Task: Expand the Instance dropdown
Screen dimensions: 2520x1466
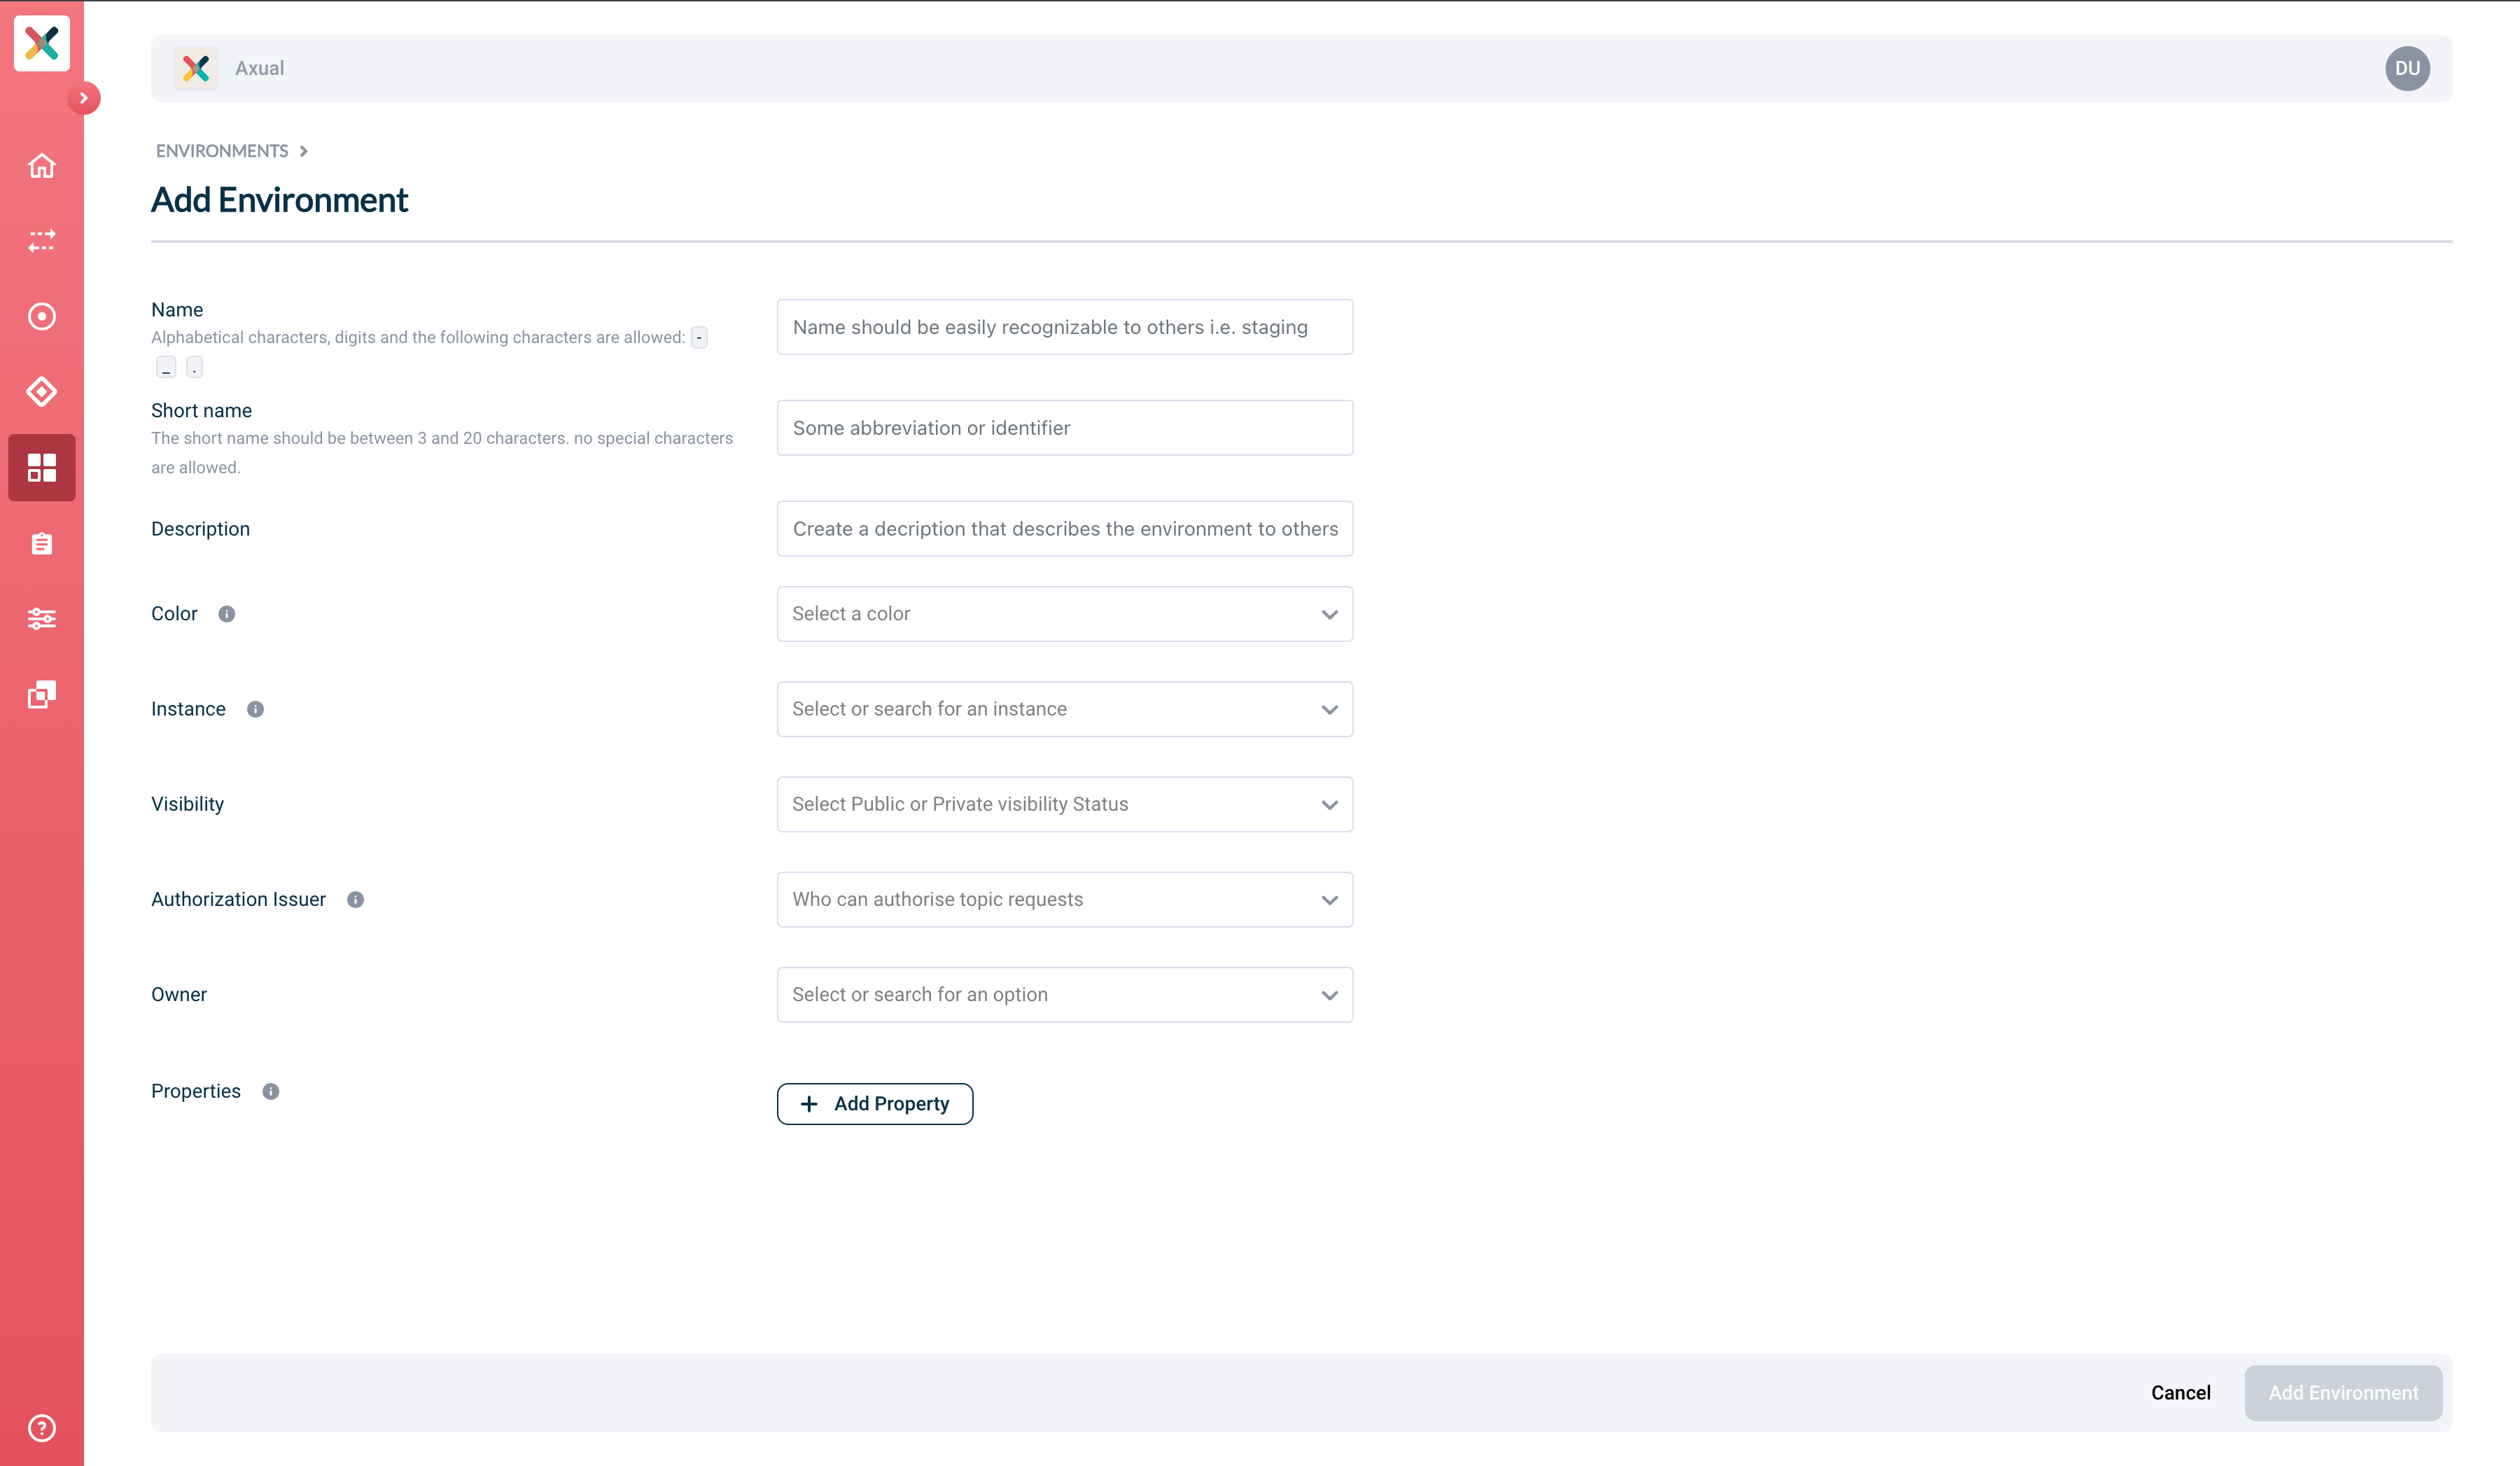Action: 1065,709
